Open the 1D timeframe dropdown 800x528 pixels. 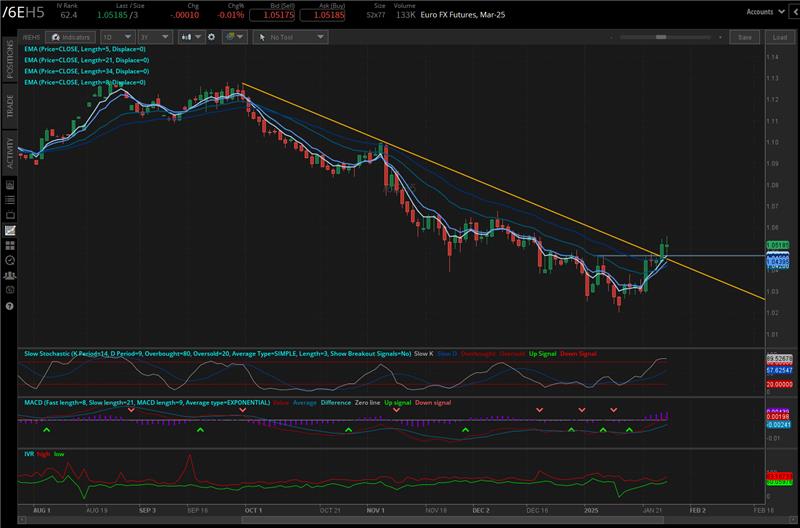tap(117, 37)
